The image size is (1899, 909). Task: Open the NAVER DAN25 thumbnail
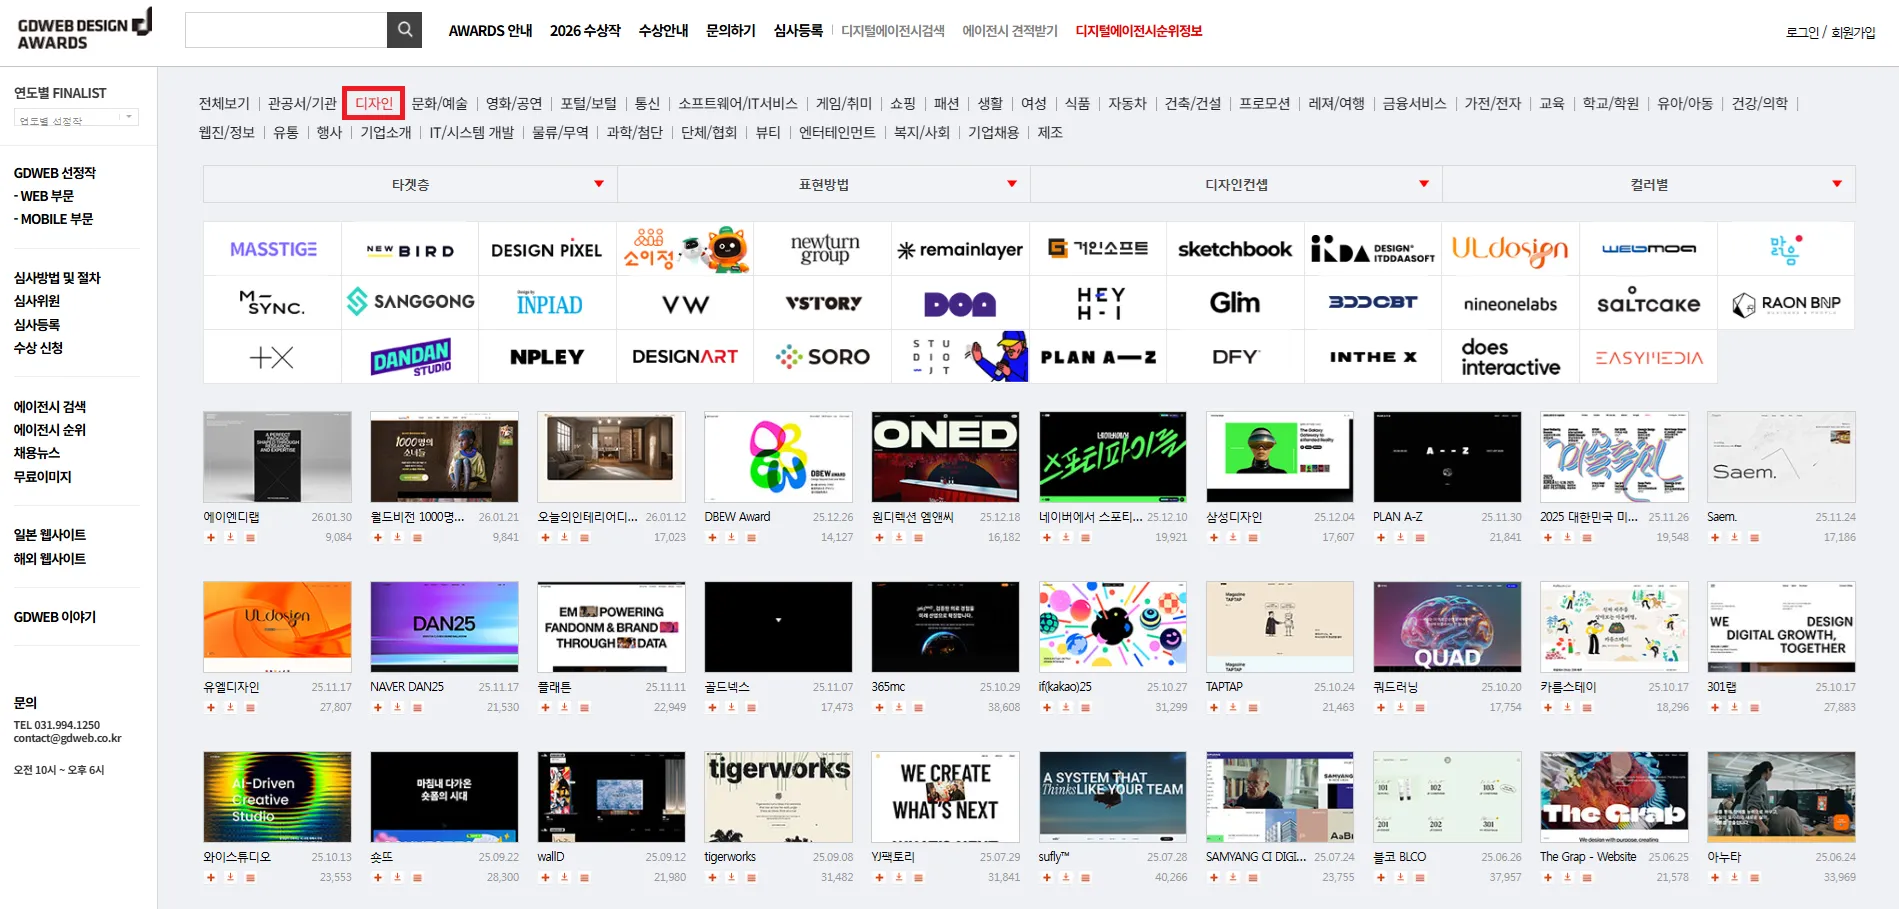(x=444, y=627)
